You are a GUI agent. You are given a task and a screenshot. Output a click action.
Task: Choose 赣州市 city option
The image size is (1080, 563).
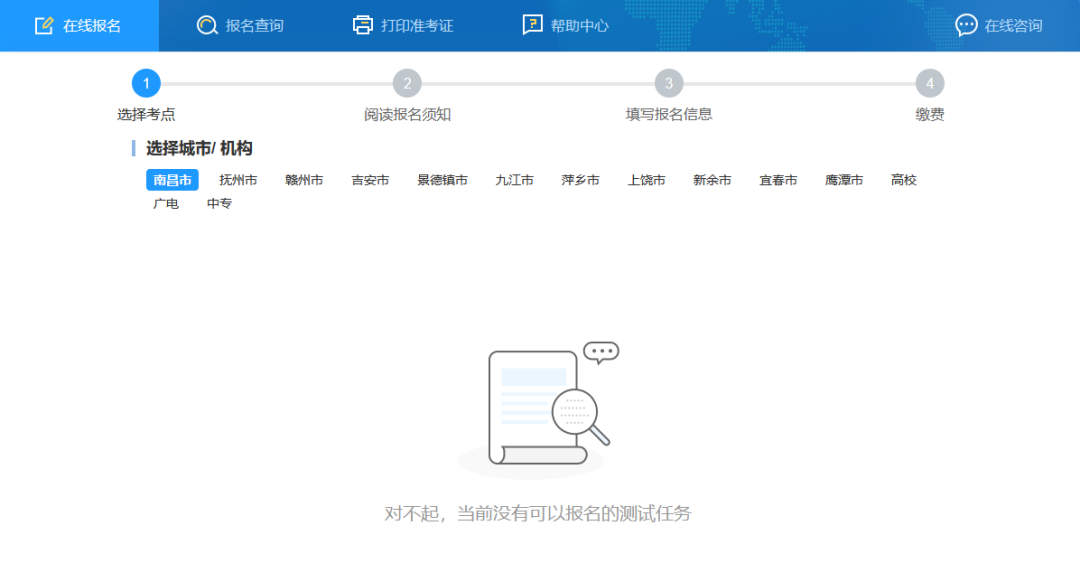click(304, 180)
